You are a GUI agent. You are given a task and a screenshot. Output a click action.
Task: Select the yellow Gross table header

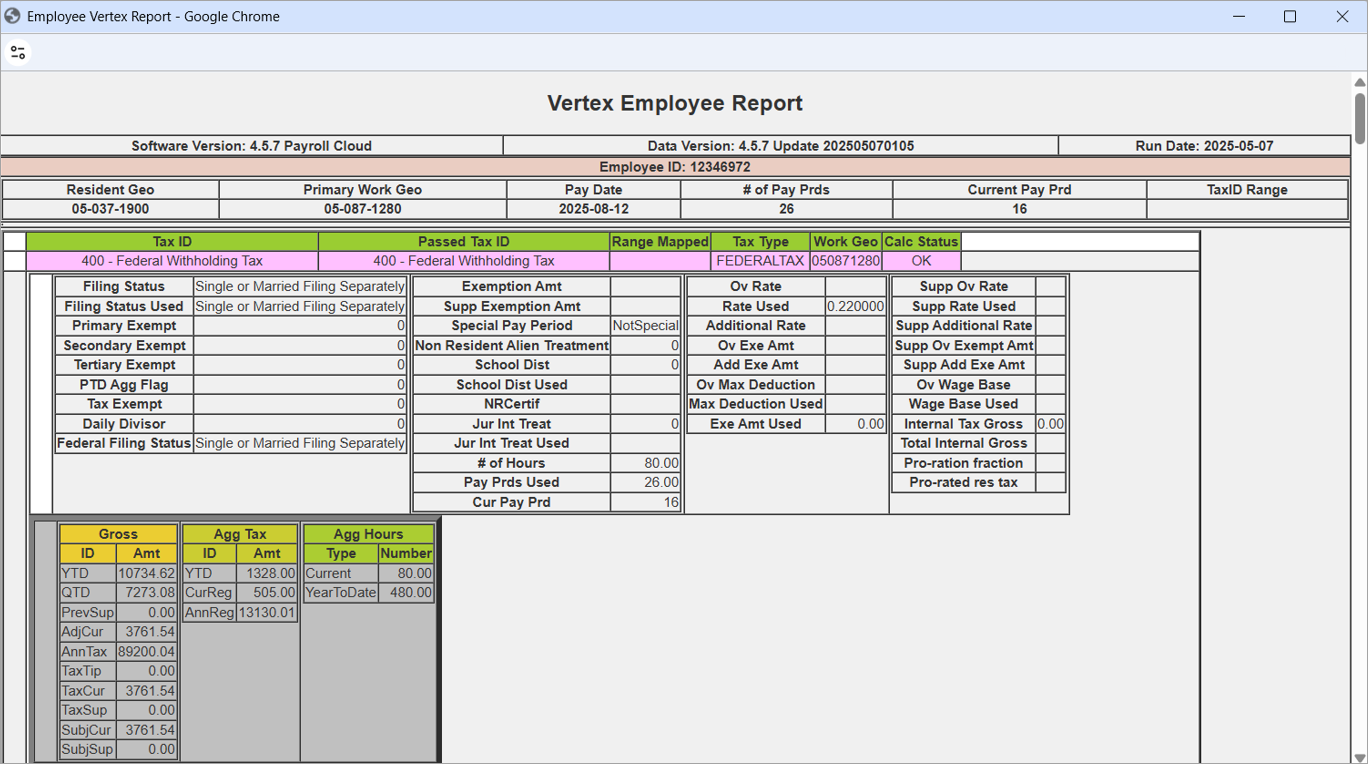click(x=118, y=533)
